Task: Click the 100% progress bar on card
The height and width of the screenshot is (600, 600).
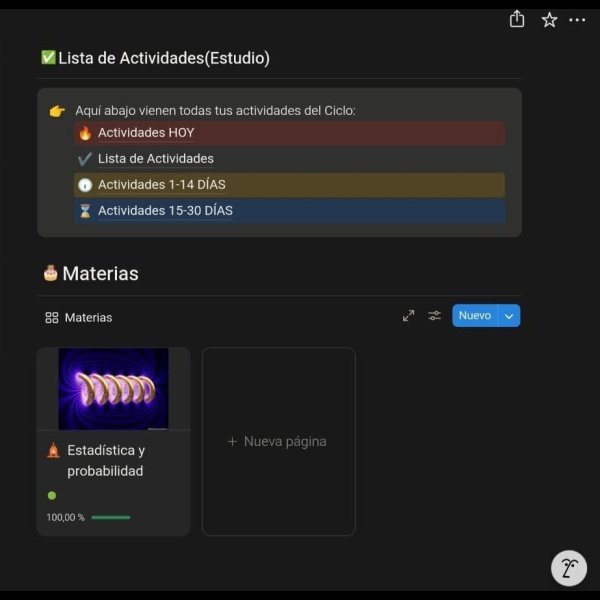Action: 110,517
